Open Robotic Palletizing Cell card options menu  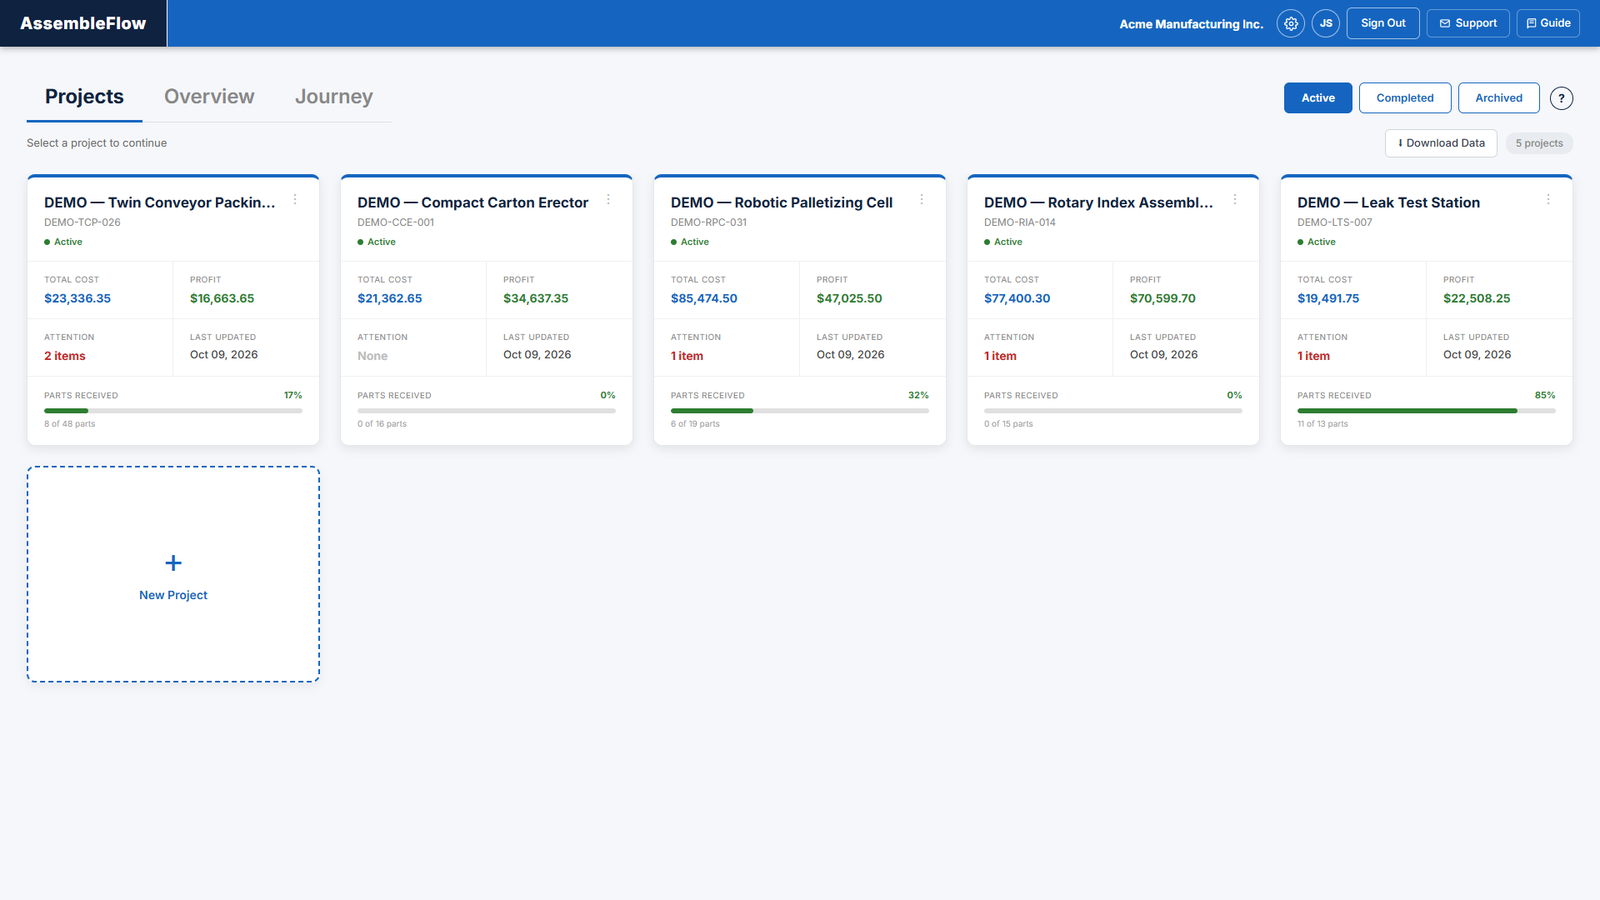[x=922, y=200]
